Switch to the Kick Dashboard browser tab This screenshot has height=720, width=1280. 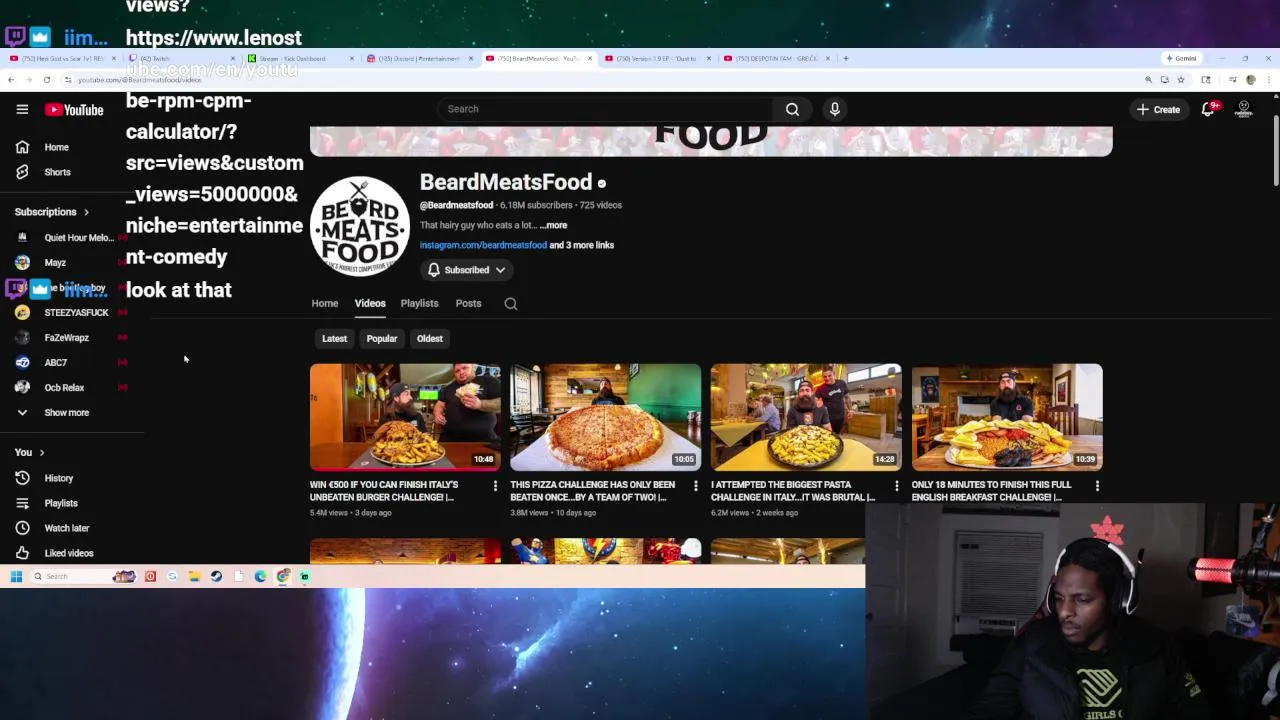point(301,58)
